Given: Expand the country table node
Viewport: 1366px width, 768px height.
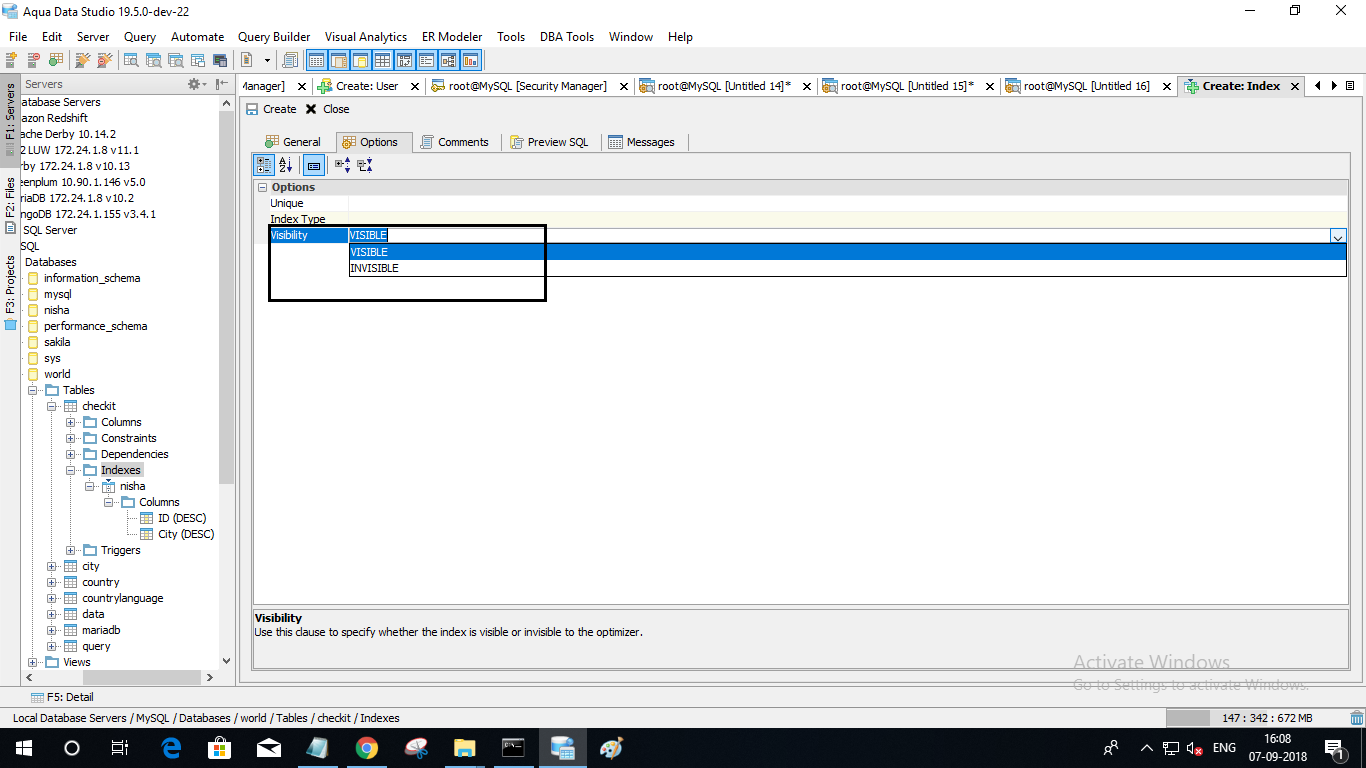Looking at the screenshot, I should pos(52,582).
